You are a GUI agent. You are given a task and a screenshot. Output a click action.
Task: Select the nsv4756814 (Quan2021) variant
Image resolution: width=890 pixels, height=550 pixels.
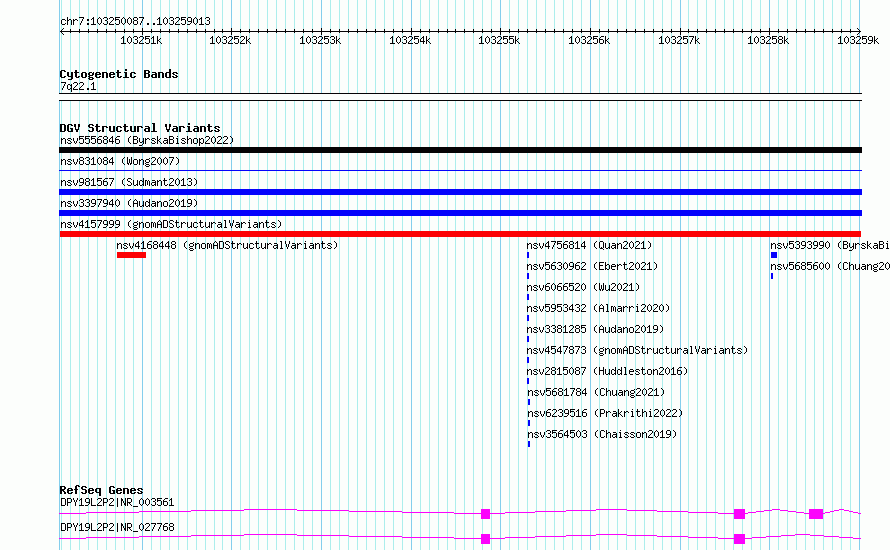[x=589, y=245]
